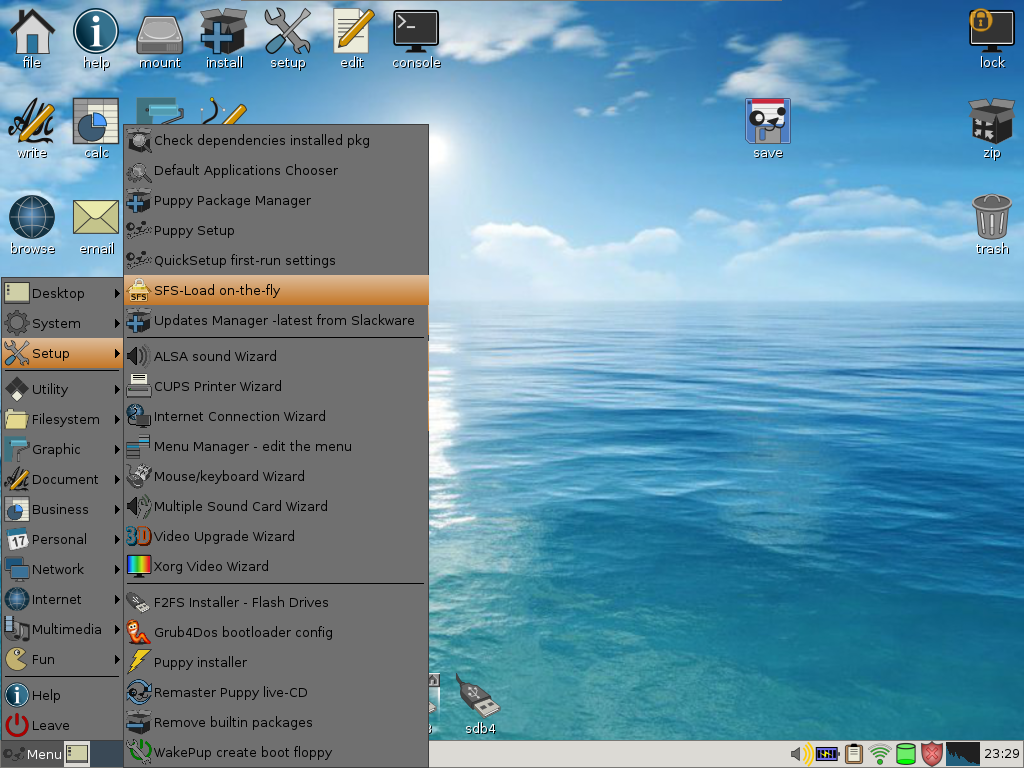1024x768 pixels.
Task: Launch Internet Connection Wizard
Action: pyautogui.click(x=276, y=417)
